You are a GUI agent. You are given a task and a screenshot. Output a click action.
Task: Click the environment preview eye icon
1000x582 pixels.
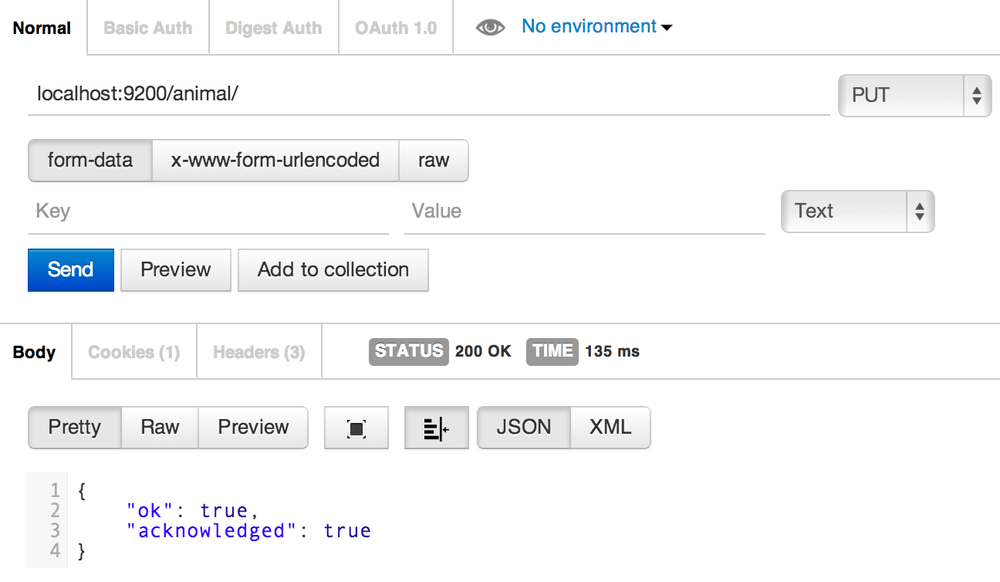point(490,27)
